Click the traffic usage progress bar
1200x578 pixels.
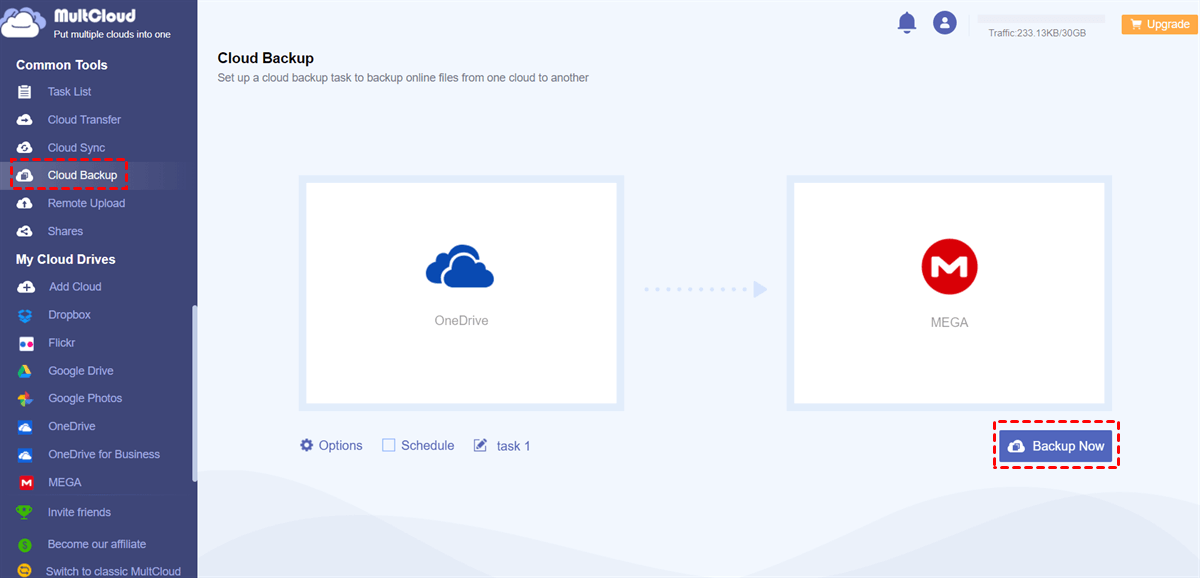pyautogui.click(x=1041, y=19)
